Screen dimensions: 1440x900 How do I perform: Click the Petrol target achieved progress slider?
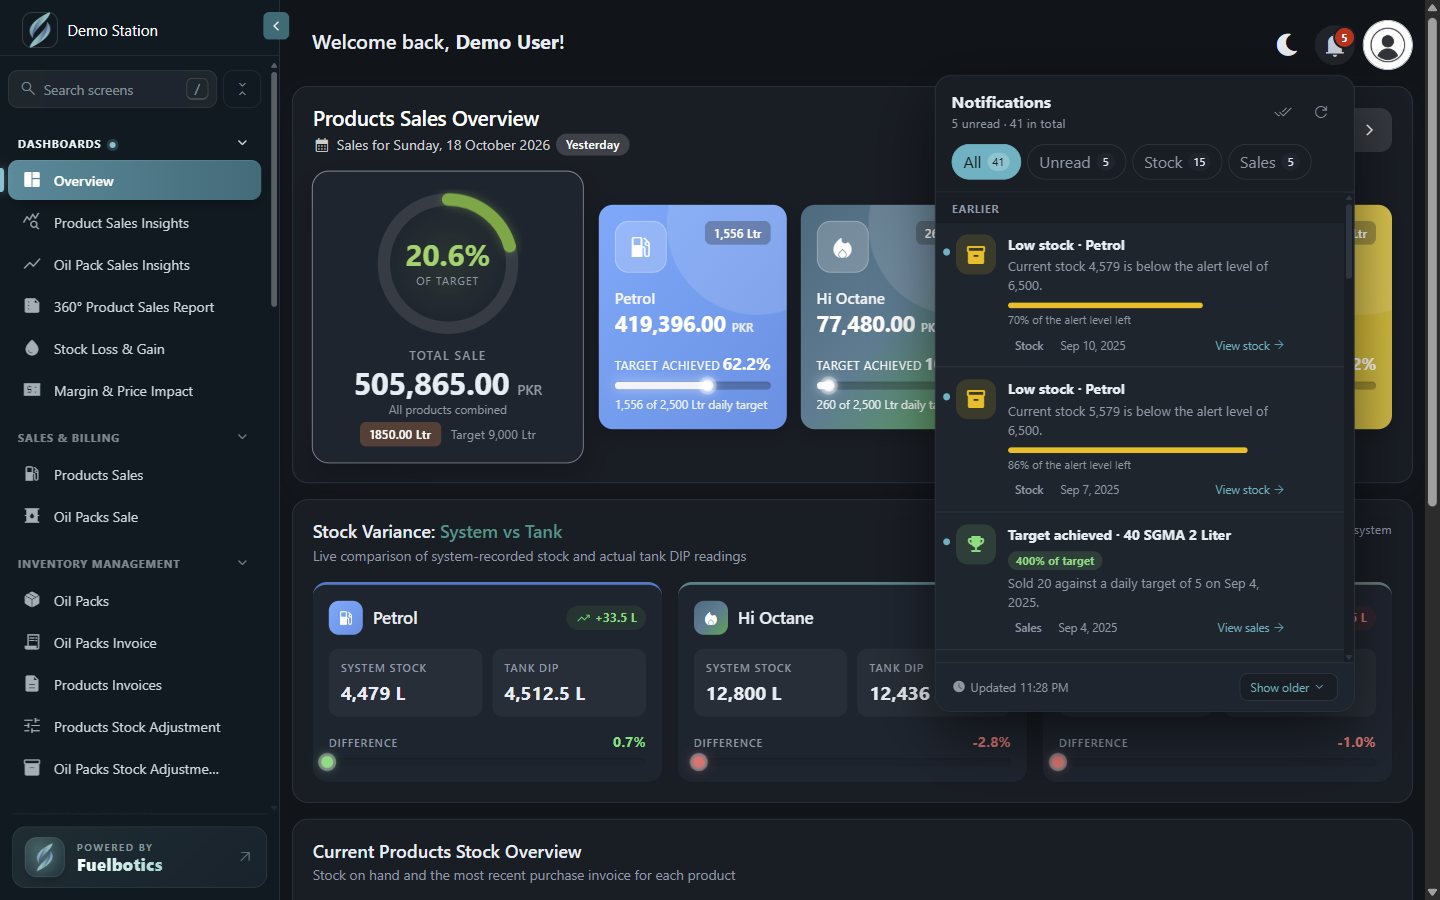tap(692, 386)
